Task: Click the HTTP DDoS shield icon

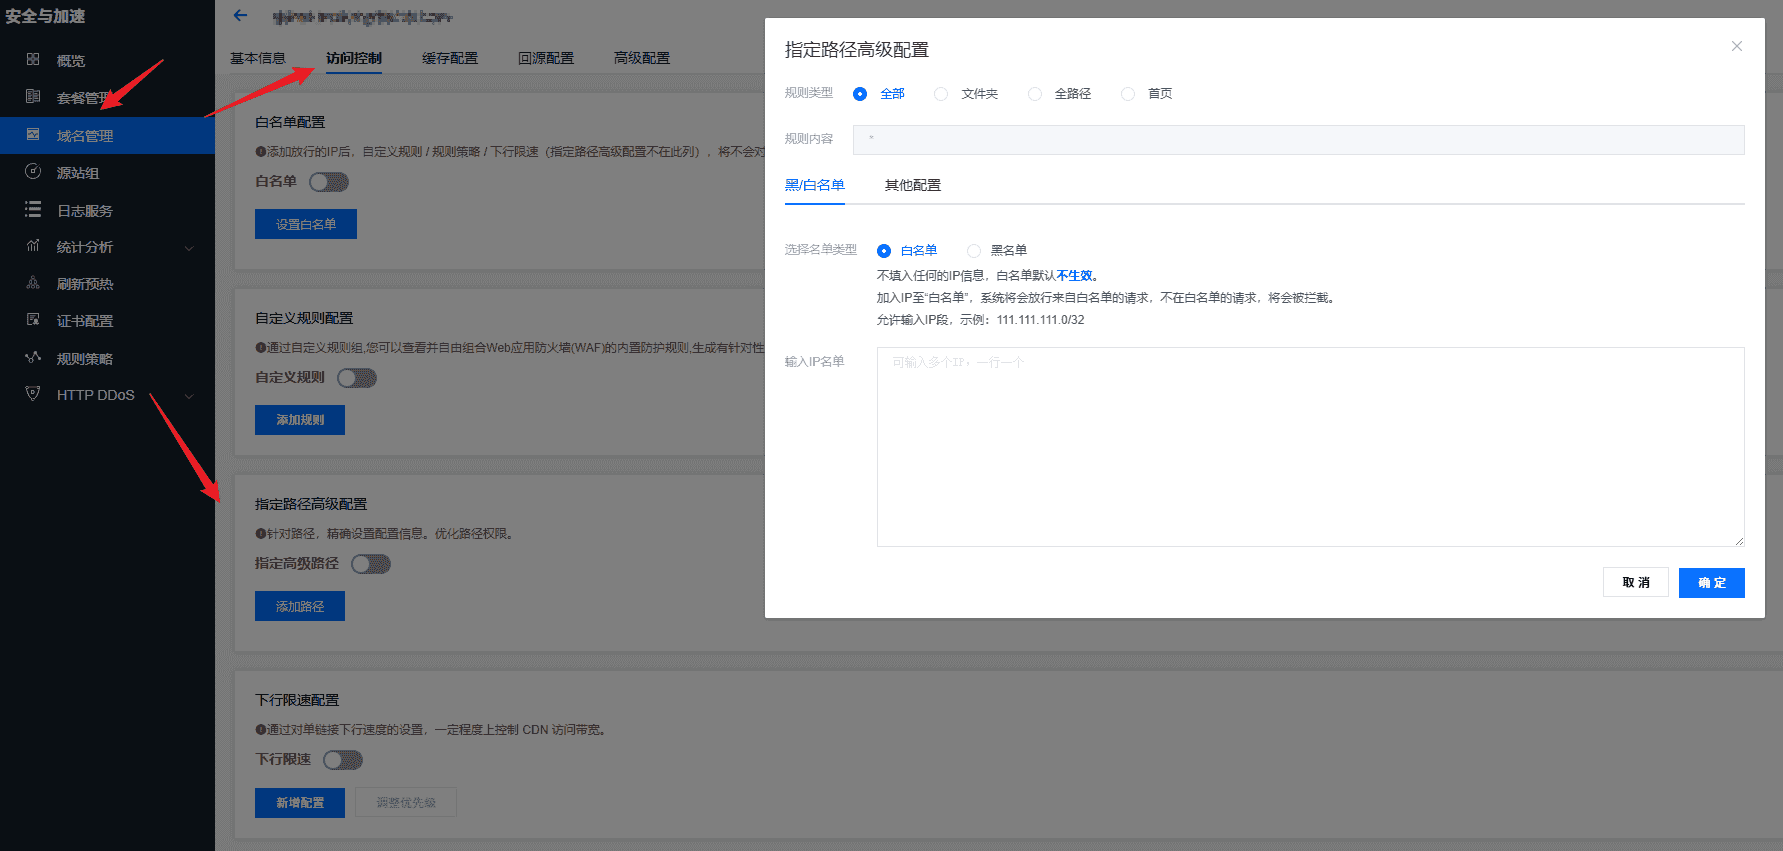Action: tap(33, 394)
